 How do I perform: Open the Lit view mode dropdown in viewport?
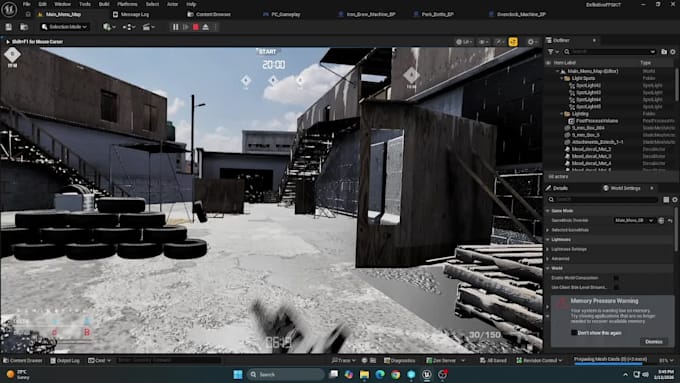coord(464,42)
